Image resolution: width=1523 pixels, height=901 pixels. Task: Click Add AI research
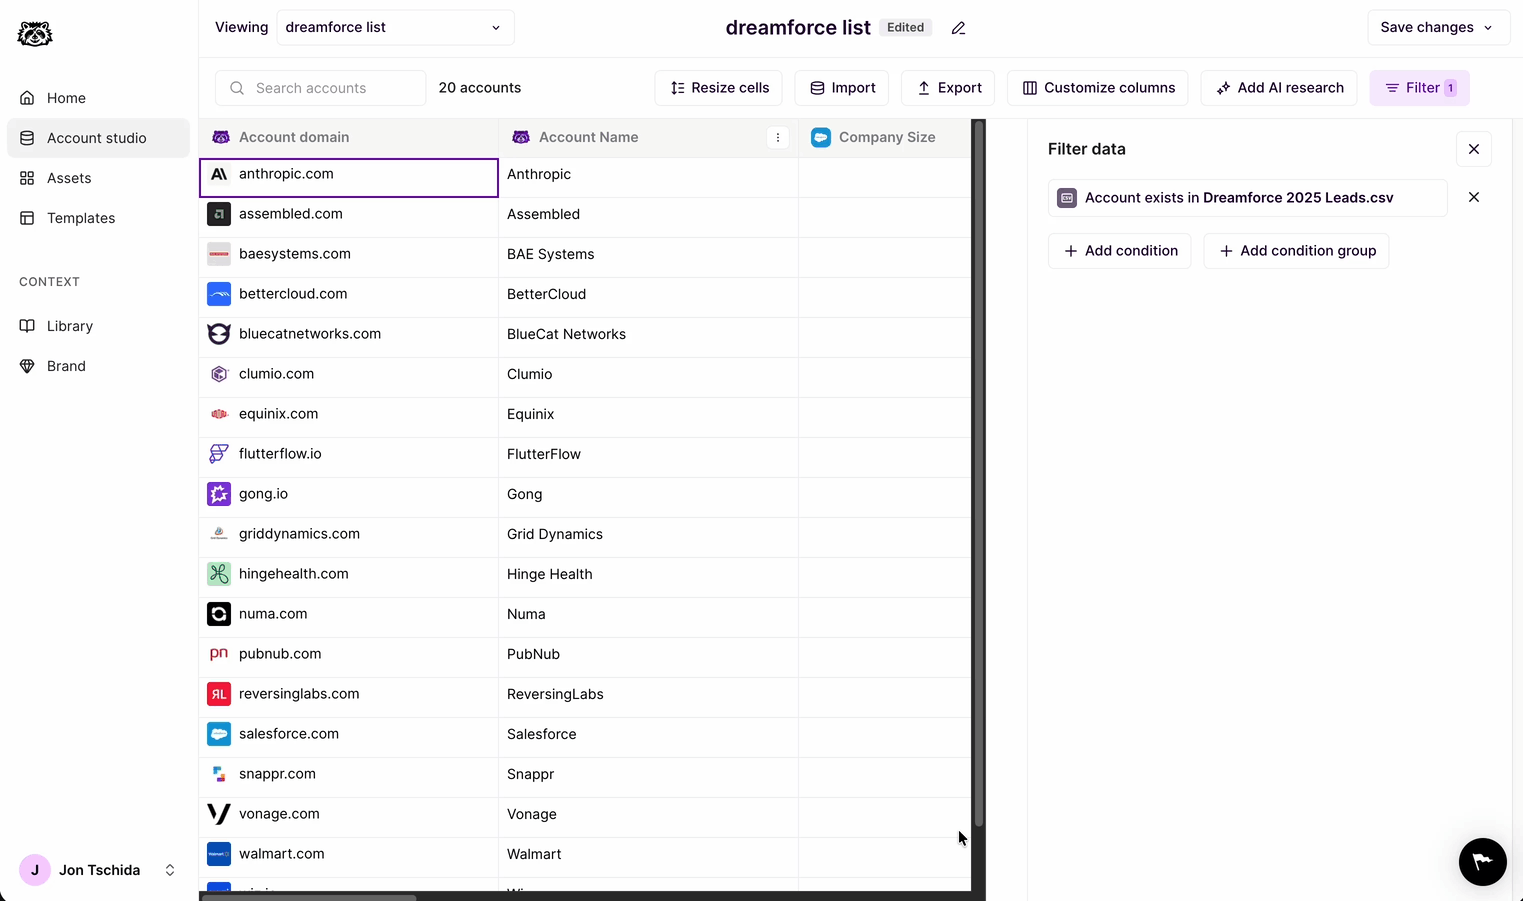[1279, 88]
